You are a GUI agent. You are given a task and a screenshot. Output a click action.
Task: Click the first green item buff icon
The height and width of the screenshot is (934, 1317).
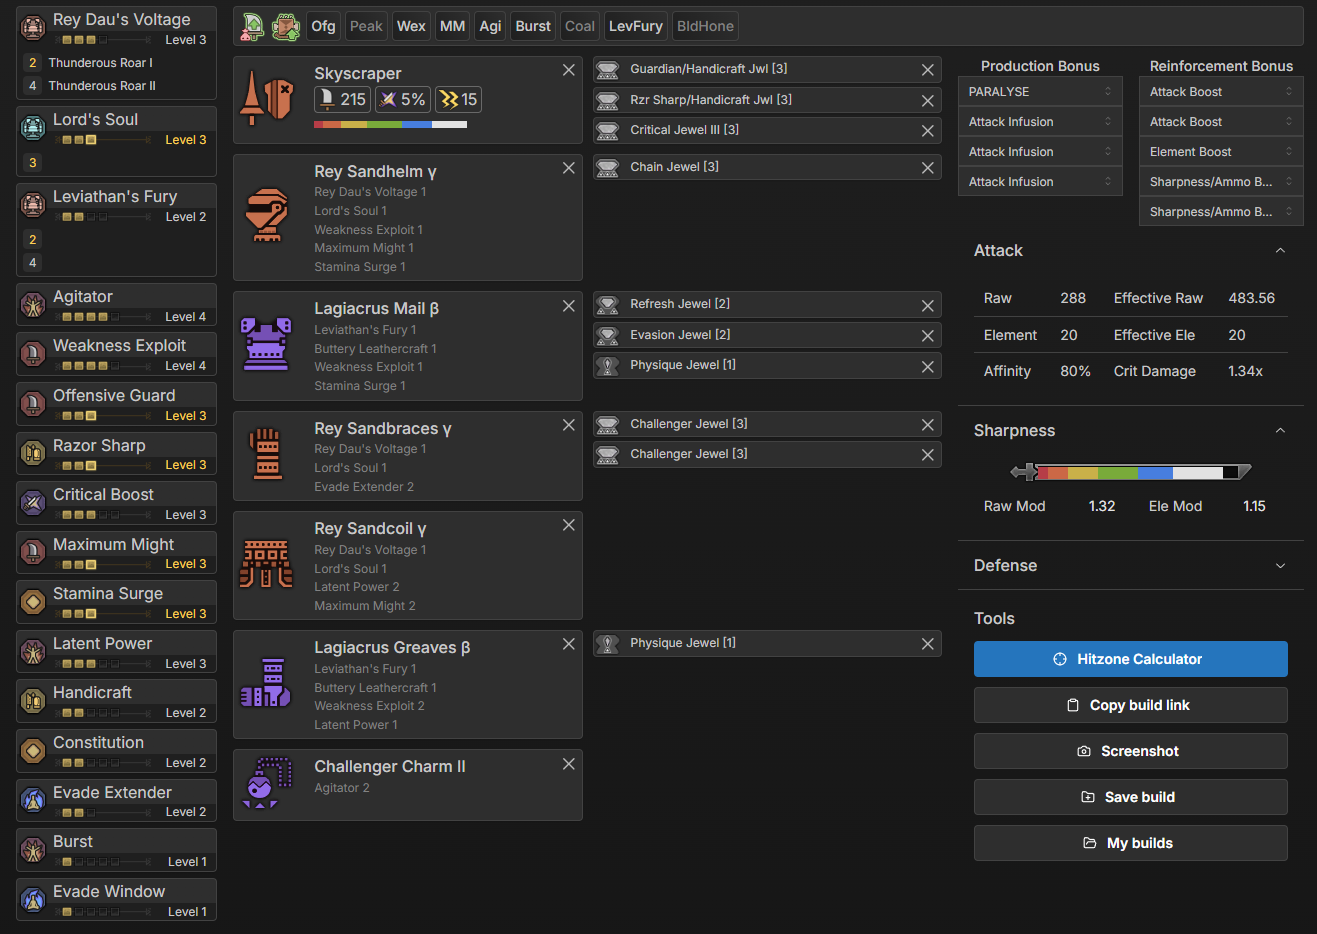[253, 26]
